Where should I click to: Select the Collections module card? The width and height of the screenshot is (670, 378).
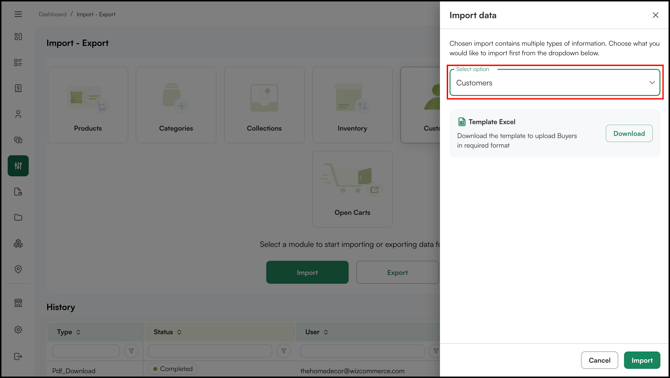click(x=264, y=105)
